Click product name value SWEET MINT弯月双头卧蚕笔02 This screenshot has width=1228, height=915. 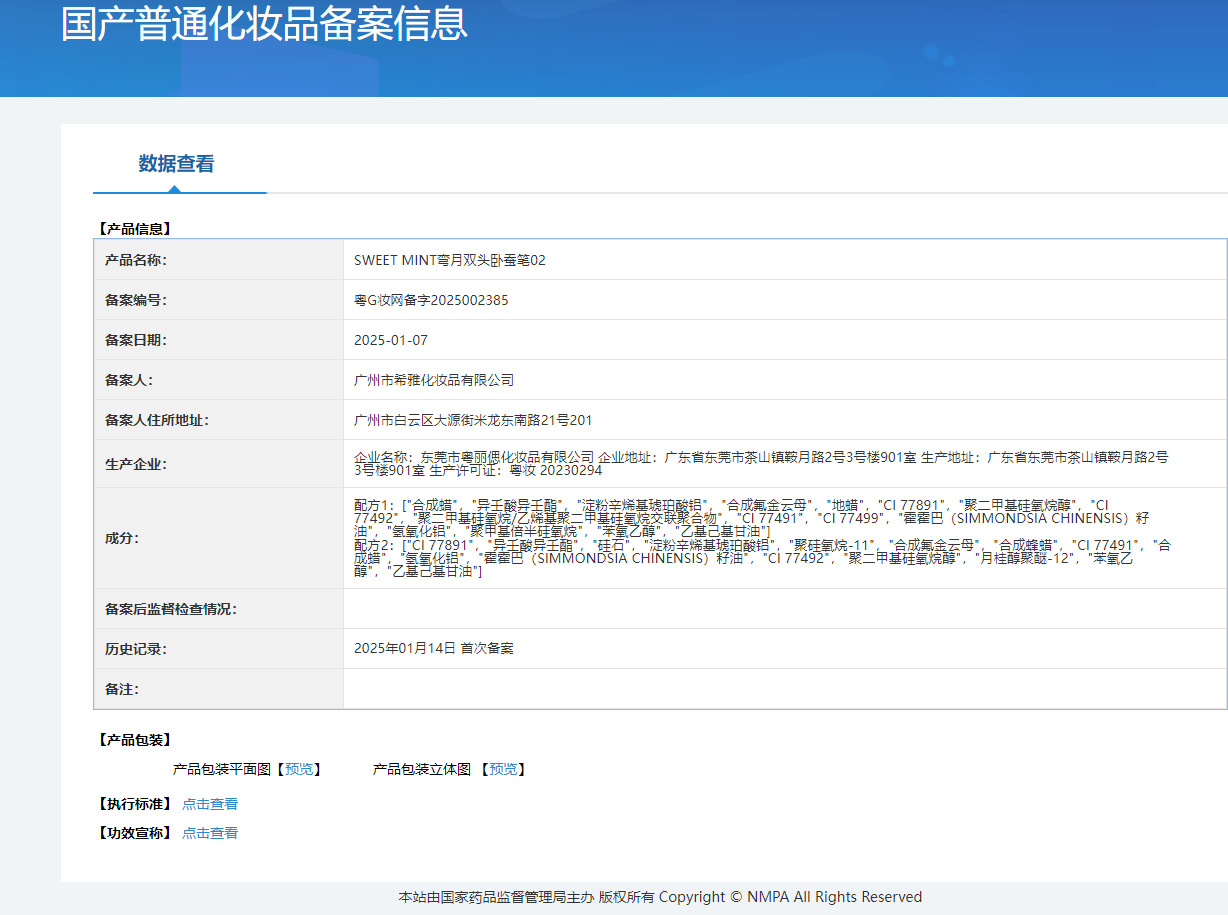[450, 260]
